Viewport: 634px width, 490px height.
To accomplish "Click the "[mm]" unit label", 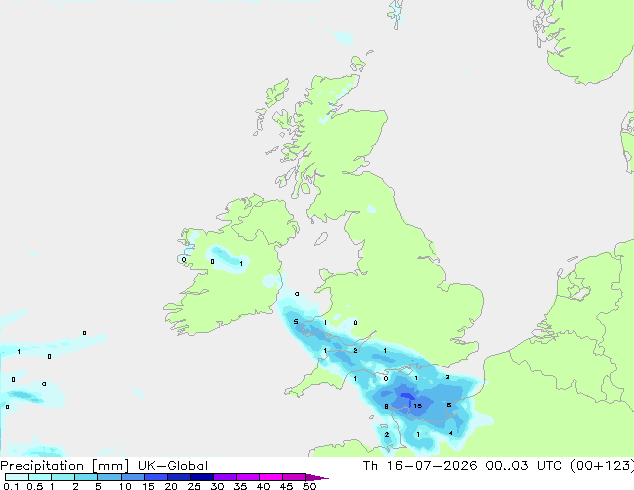I will pos(111,466).
